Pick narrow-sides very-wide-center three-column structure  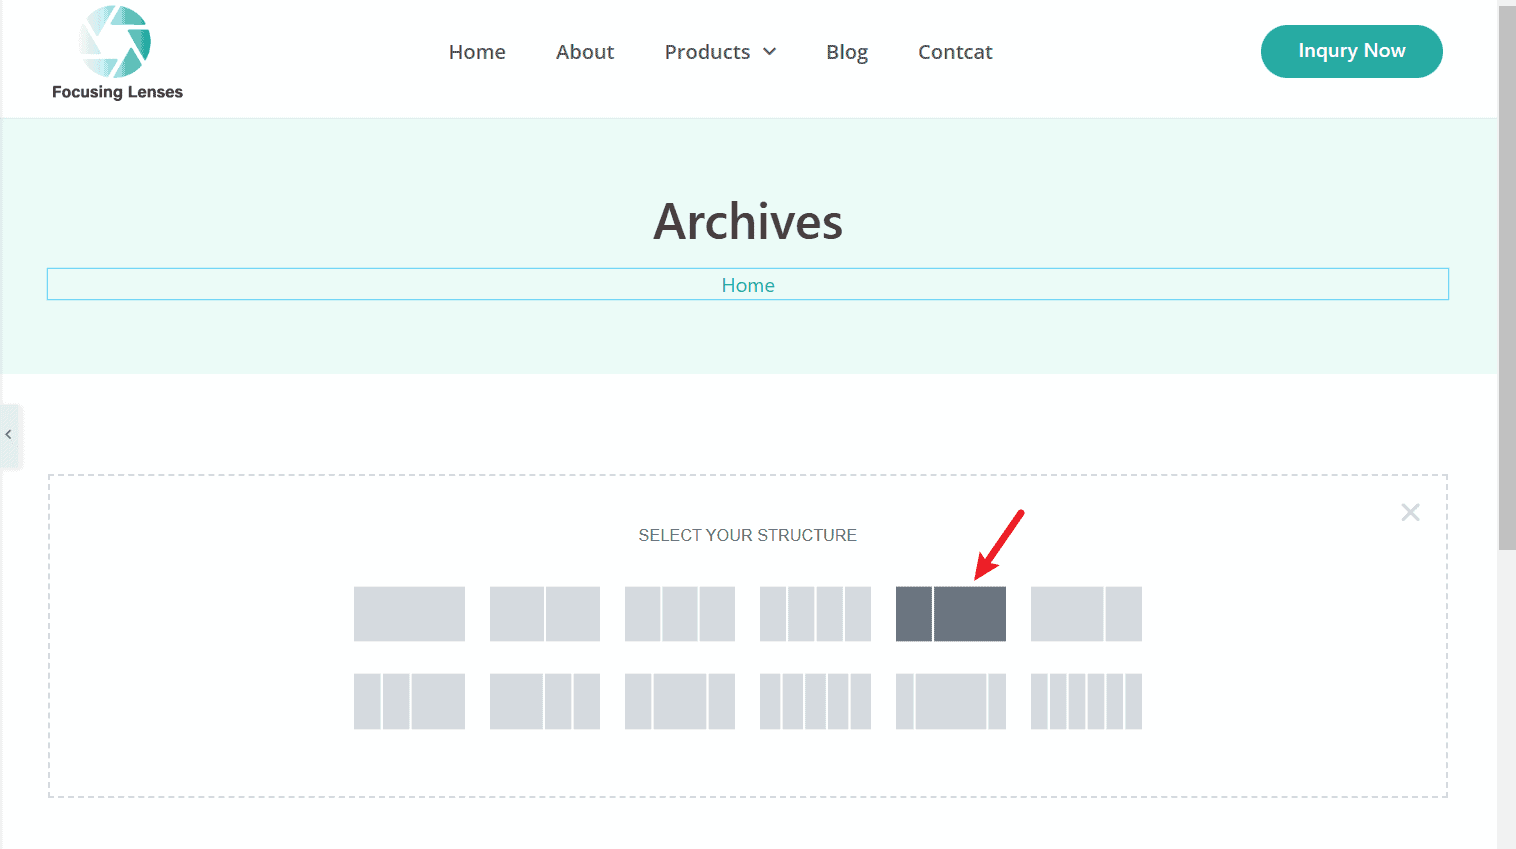[x=950, y=701]
